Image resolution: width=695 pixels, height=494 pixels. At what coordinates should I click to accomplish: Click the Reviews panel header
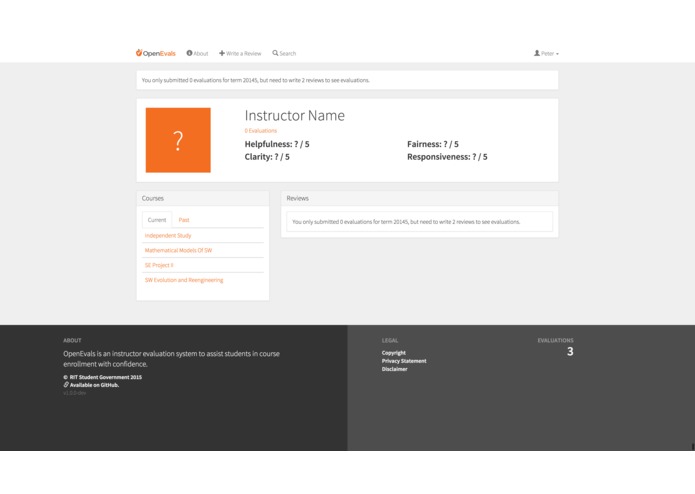[419, 198]
